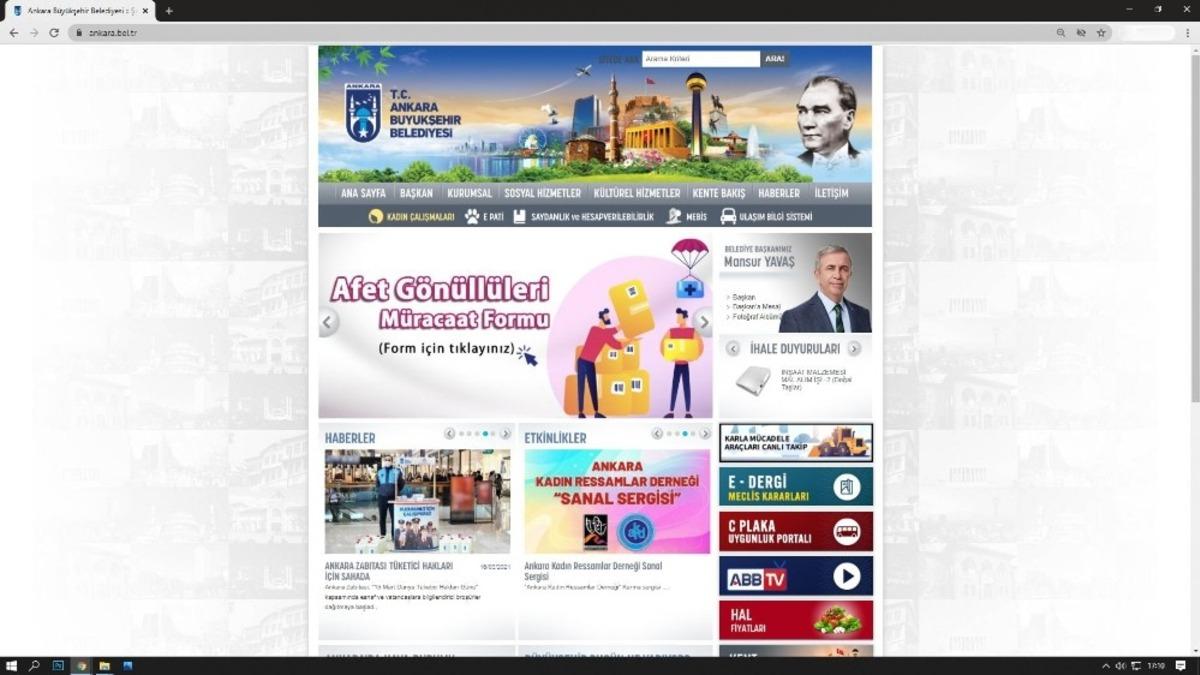Screen dimensions: 1200x675
Task: Go to next slide in main banner
Action: 703,322
